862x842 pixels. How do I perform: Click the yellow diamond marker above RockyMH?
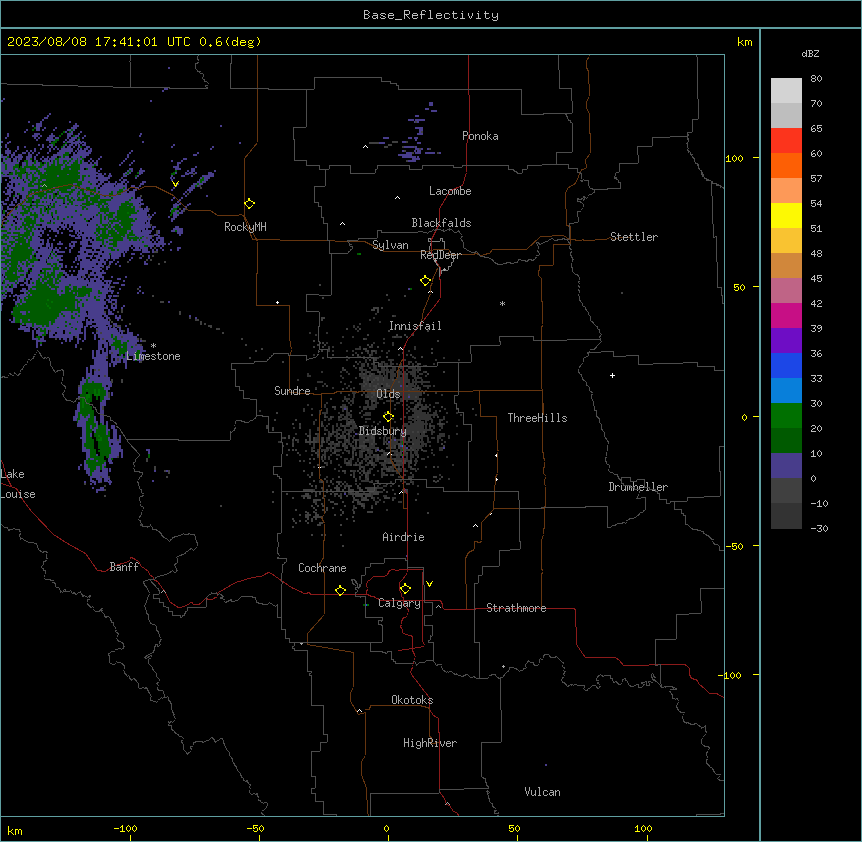click(x=249, y=204)
